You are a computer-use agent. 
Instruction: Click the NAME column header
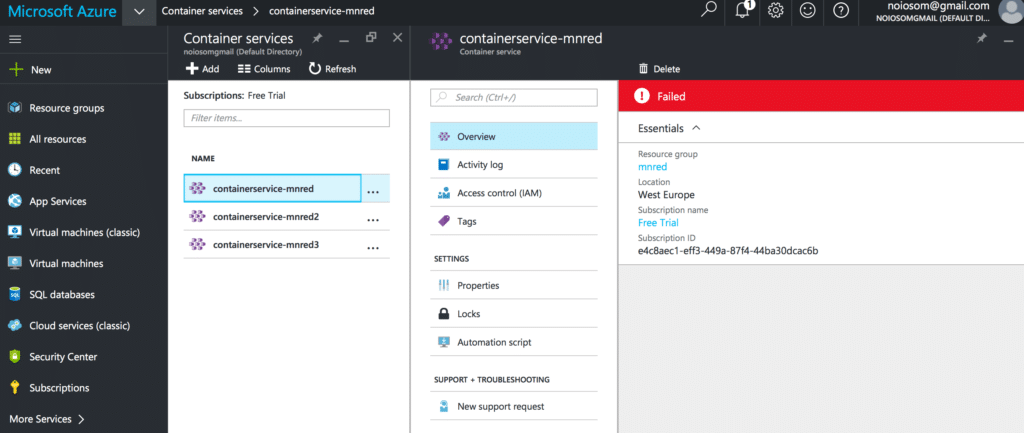tap(203, 158)
